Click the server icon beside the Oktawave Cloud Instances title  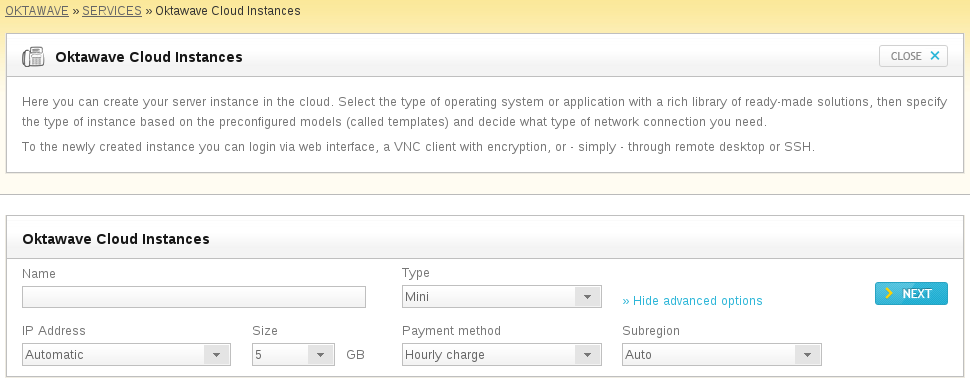(33, 57)
